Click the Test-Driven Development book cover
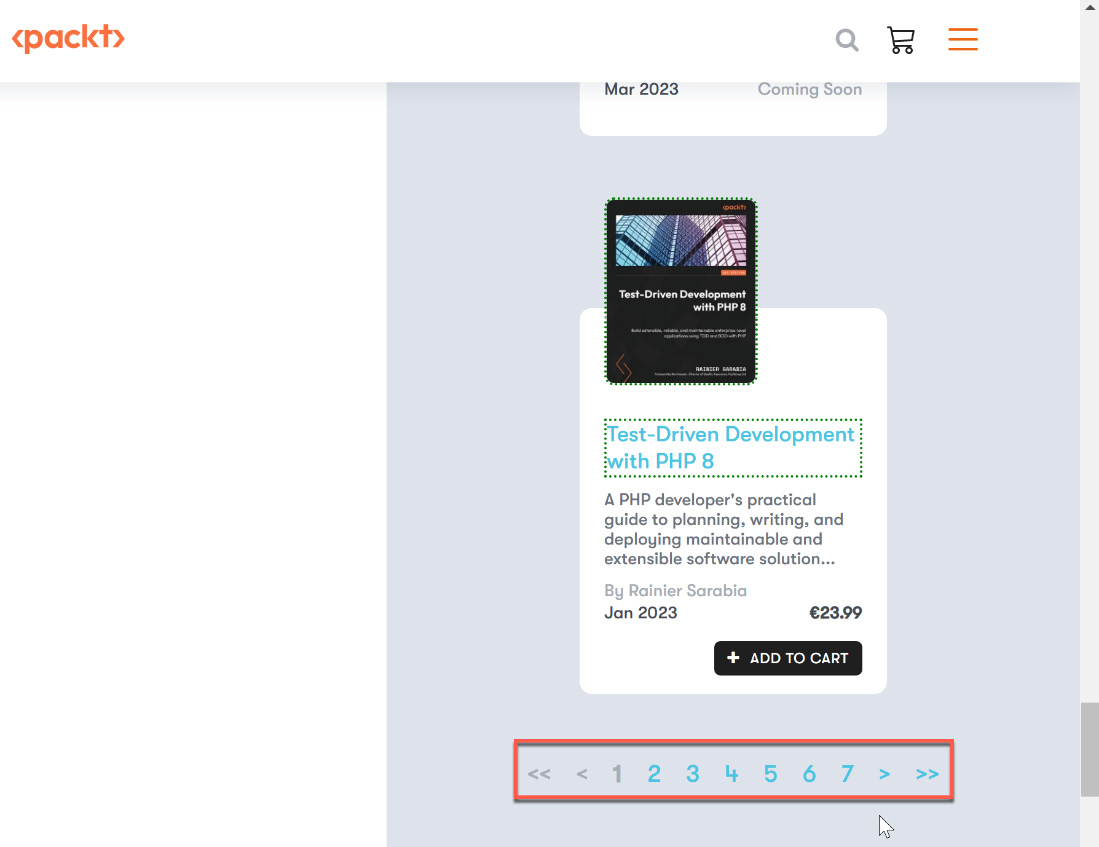This screenshot has height=847, width=1099. click(x=681, y=291)
